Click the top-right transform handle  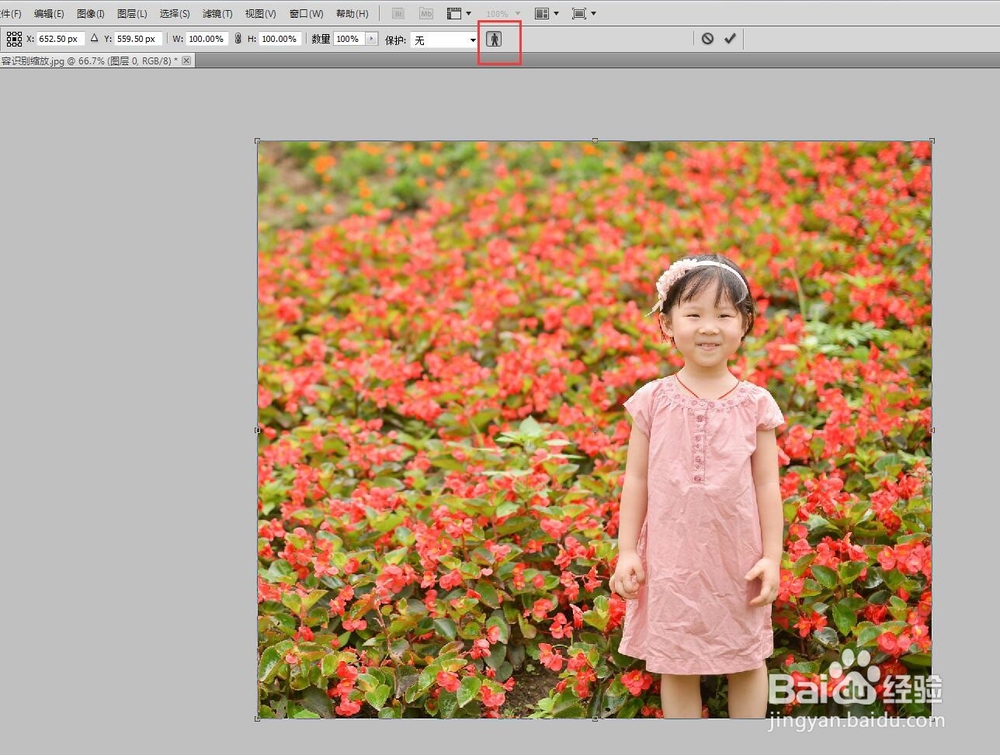point(932,141)
